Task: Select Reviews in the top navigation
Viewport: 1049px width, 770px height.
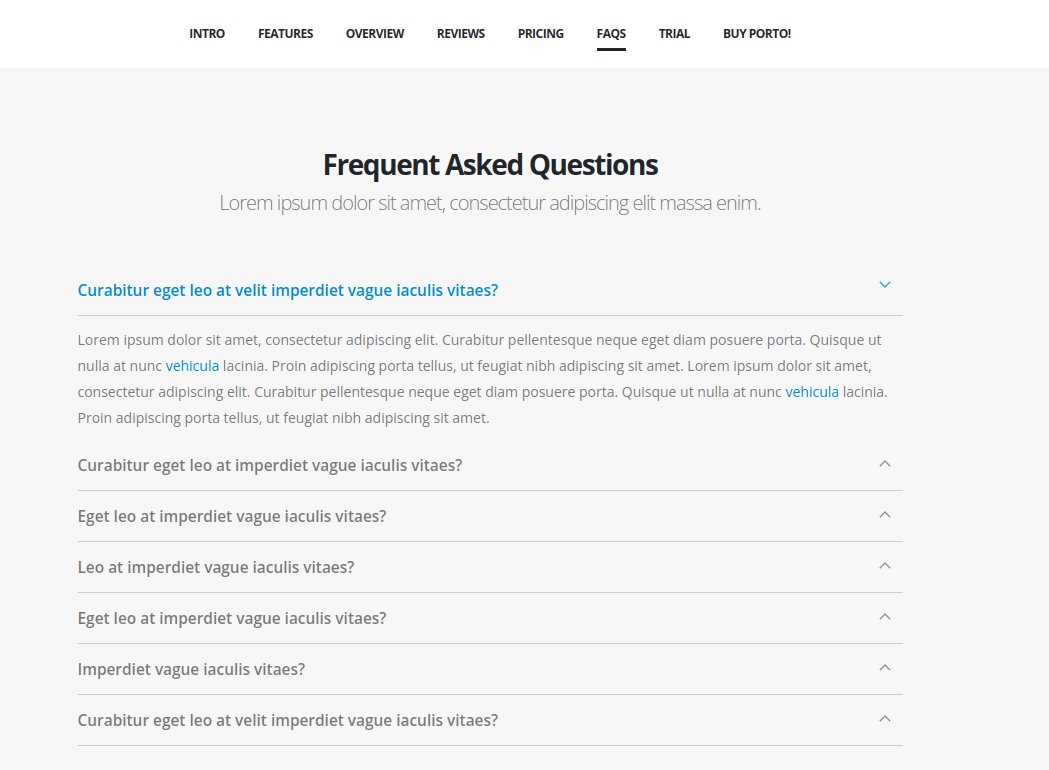Action: 461,34
